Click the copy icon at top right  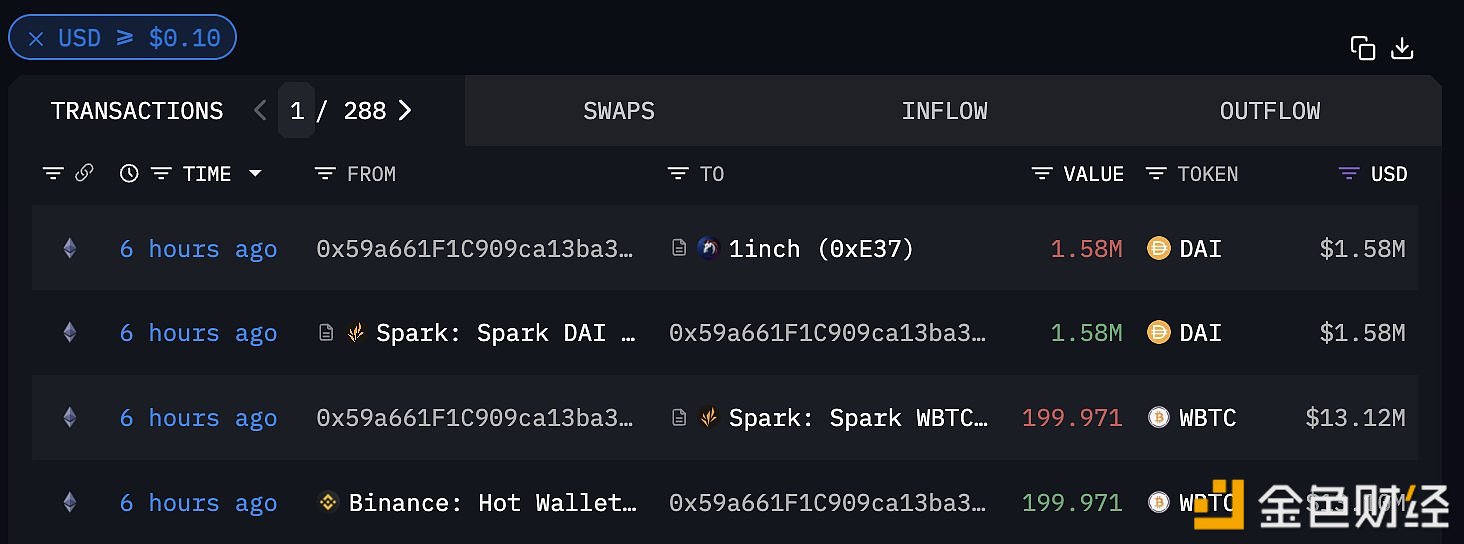pyautogui.click(x=1362, y=48)
